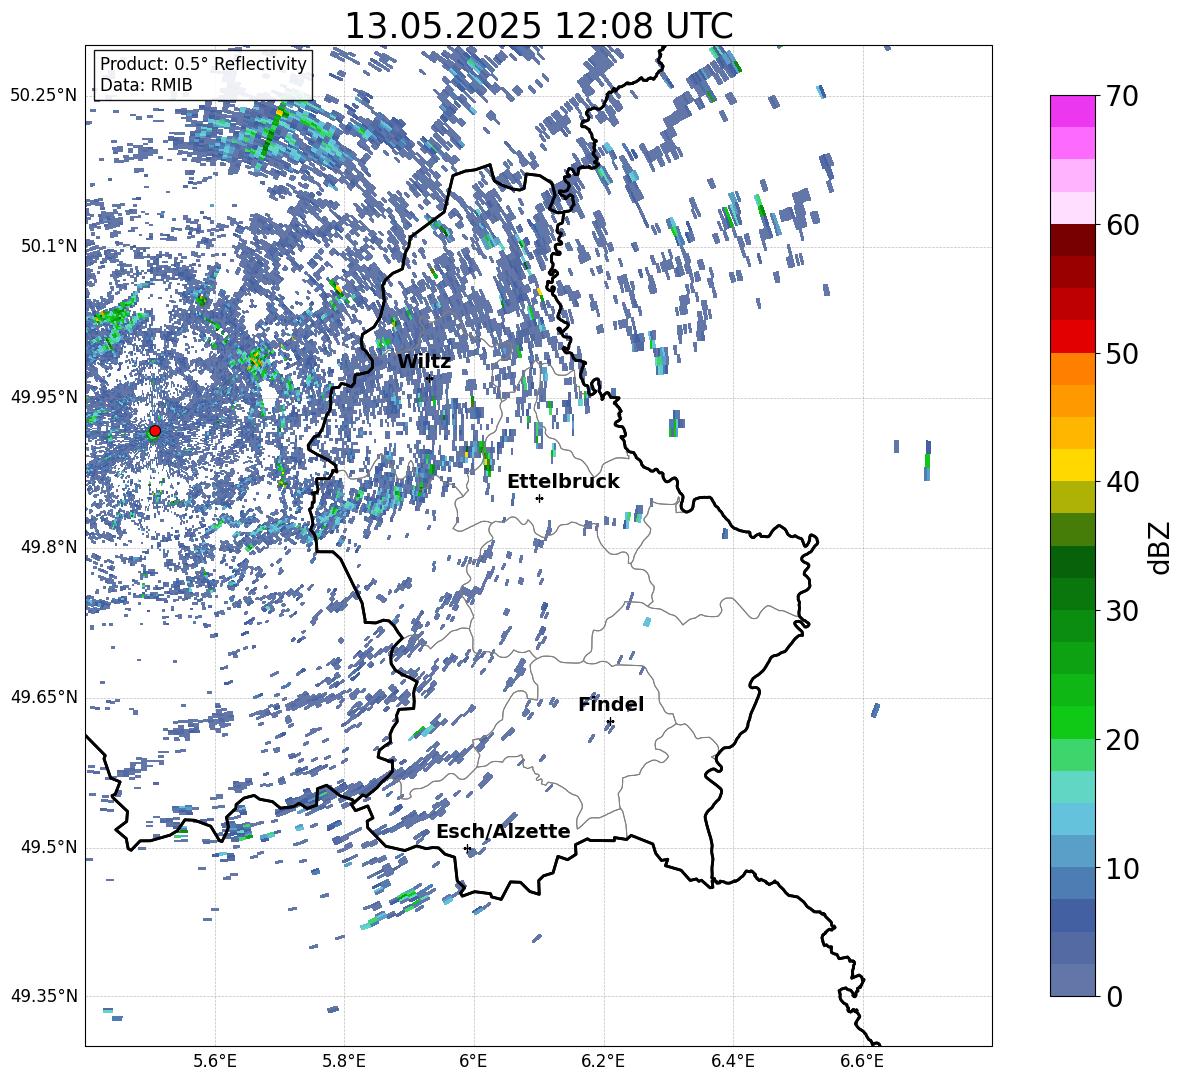Click the cross marker below Findel

coord(610,722)
